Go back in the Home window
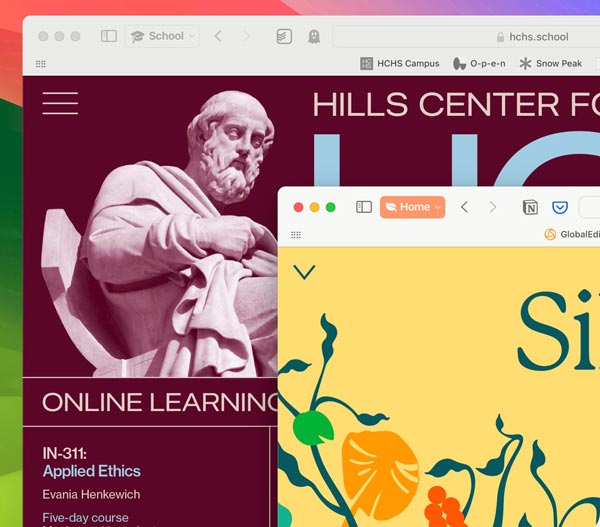The width and height of the screenshot is (600, 527). point(465,207)
